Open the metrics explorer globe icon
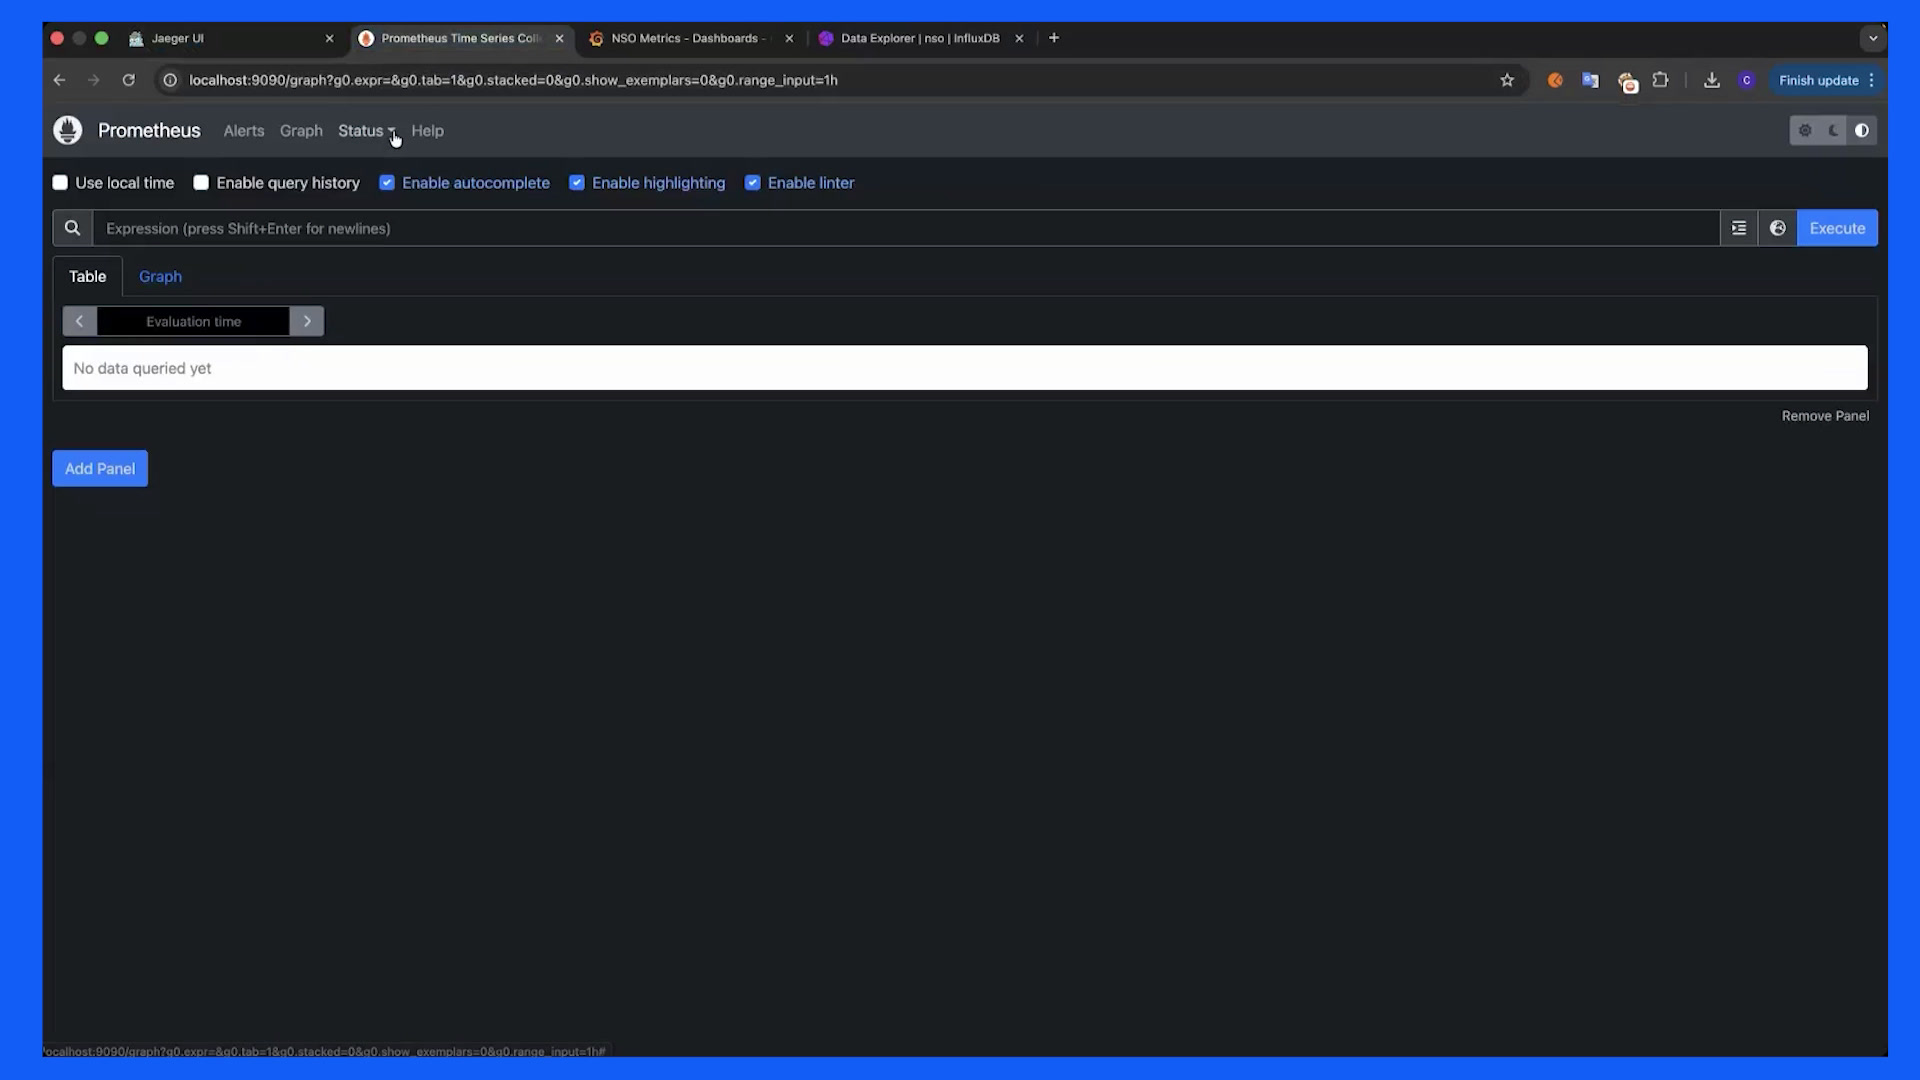Screen dimensions: 1920x1080 pos(1777,228)
